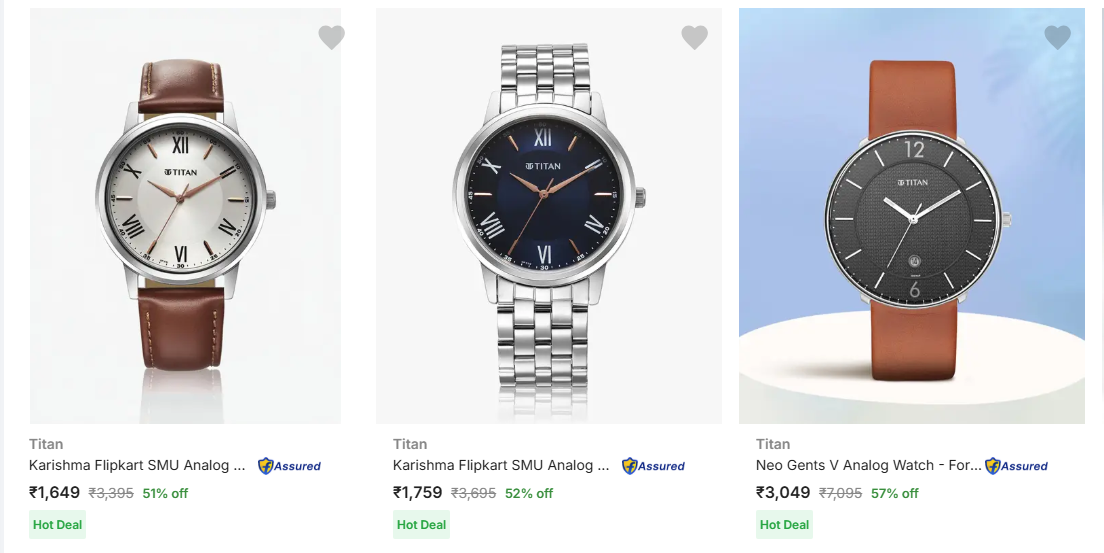1104x553 pixels.
Task: Click the ₹1,759 price
Action: click(x=418, y=492)
